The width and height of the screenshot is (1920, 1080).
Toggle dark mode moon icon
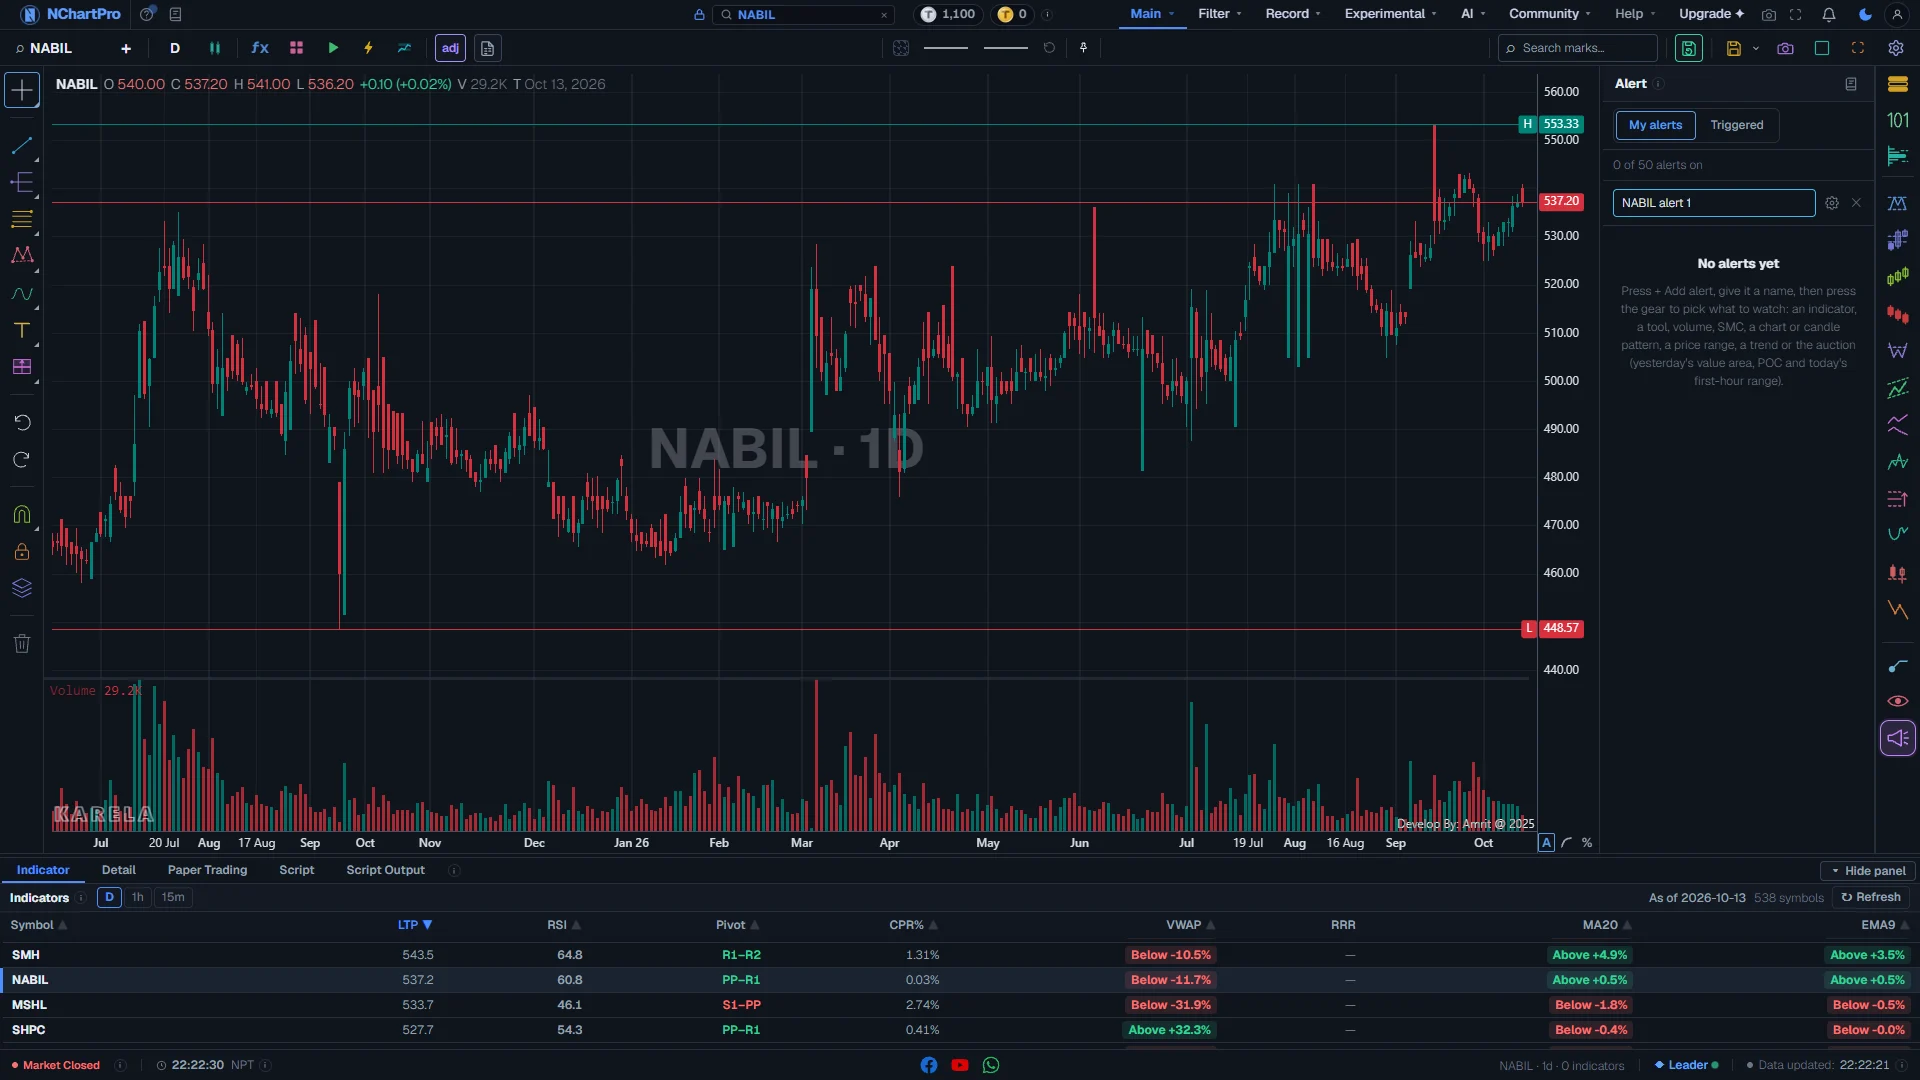[1865, 15]
